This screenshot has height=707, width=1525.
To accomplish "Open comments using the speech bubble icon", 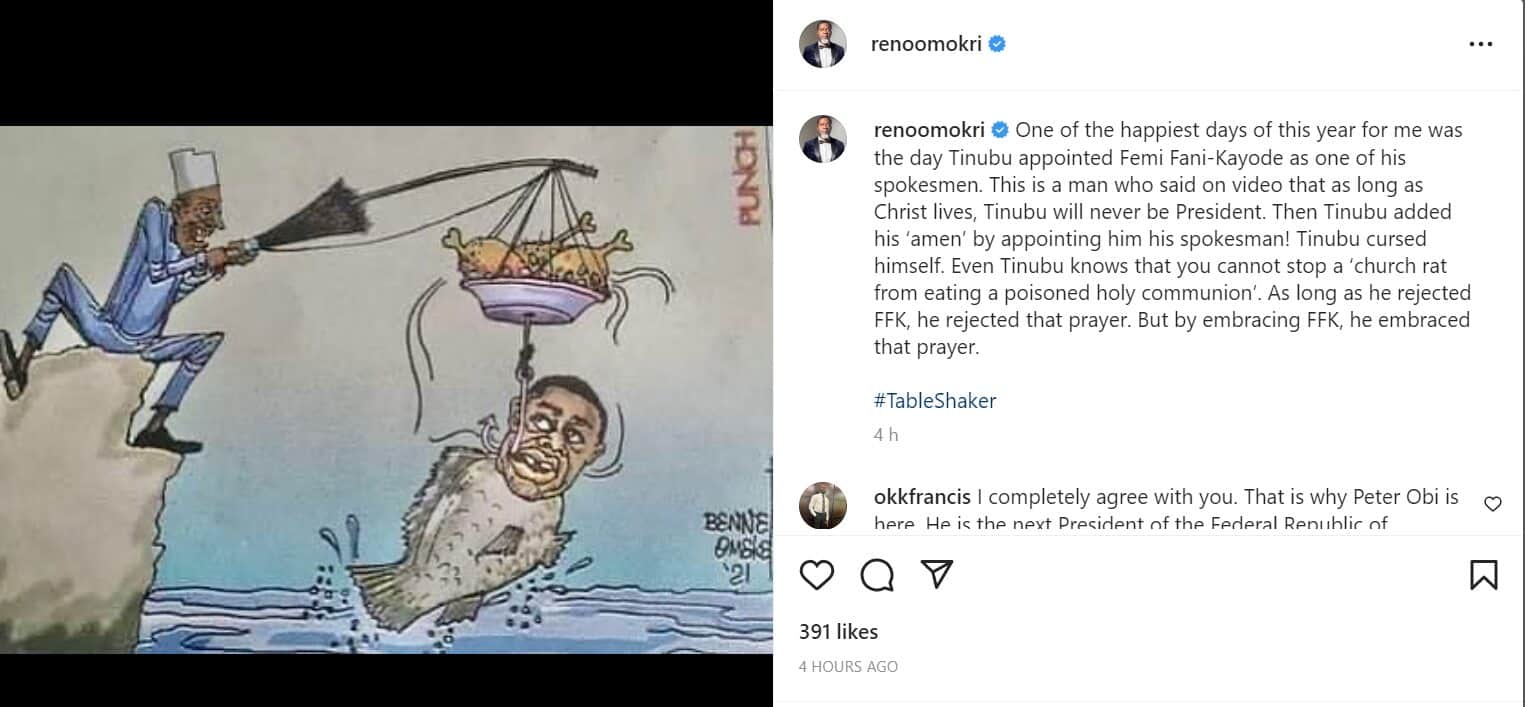I will point(877,575).
